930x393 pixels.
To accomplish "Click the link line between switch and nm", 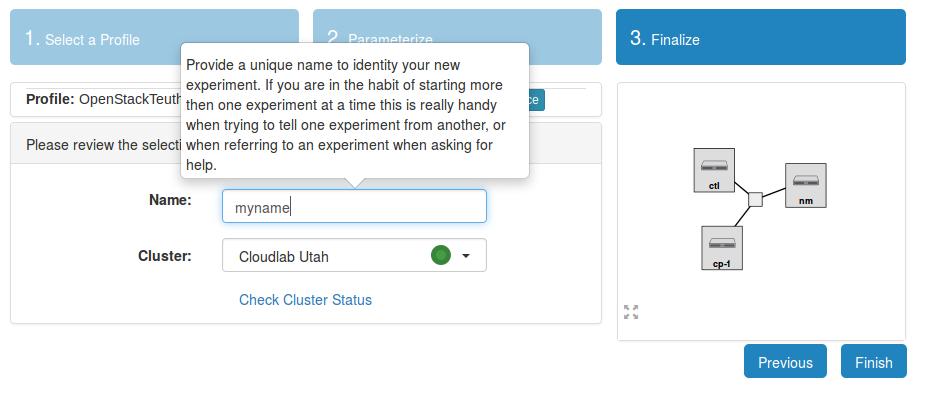I will coord(774,192).
